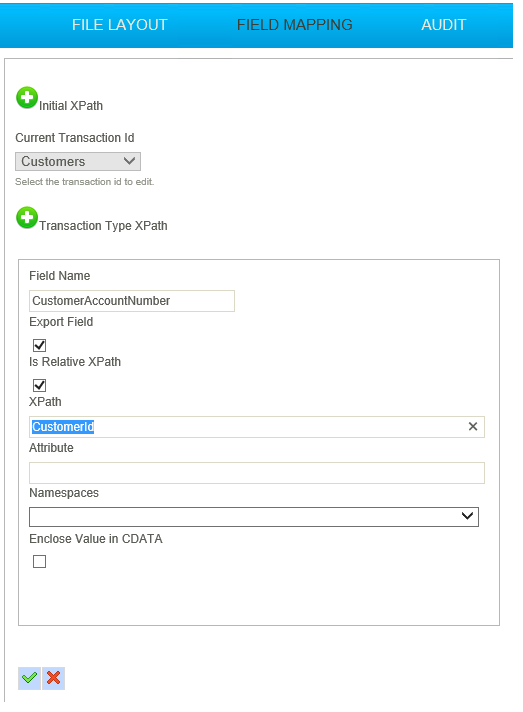Screen dimensions: 523x712
Task: Select the empty Attribute input field
Action: click(257, 473)
